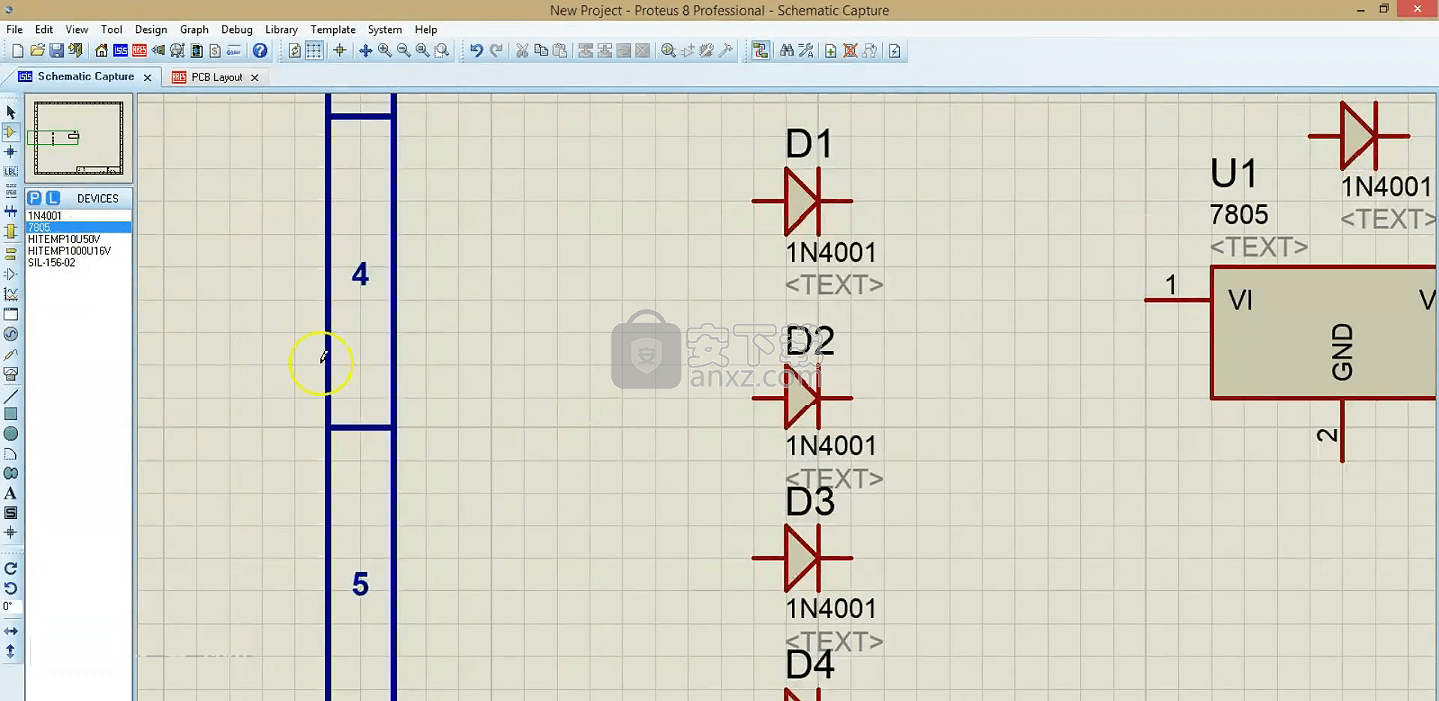
Task: Click the X-Mirror horizontal flip icon
Action: pyautogui.click(x=11, y=631)
